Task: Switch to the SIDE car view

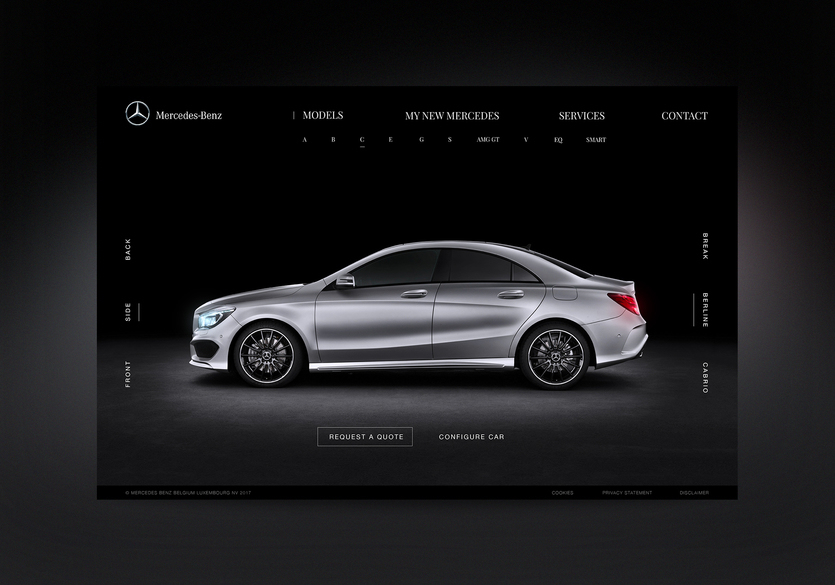Action: [128, 312]
